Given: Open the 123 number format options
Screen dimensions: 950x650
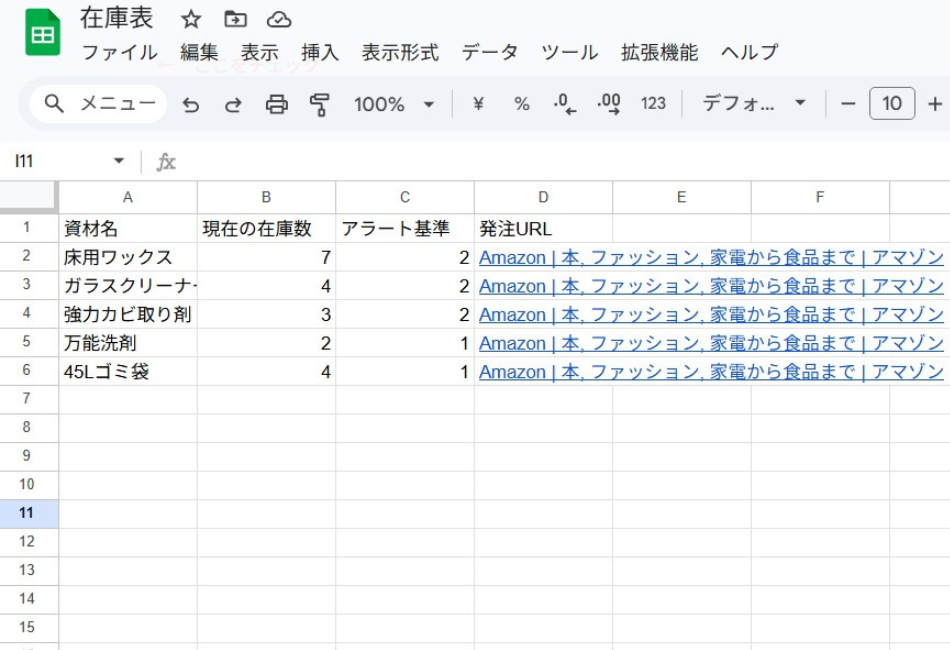Looking at the screenshot, I should point(653,103).
